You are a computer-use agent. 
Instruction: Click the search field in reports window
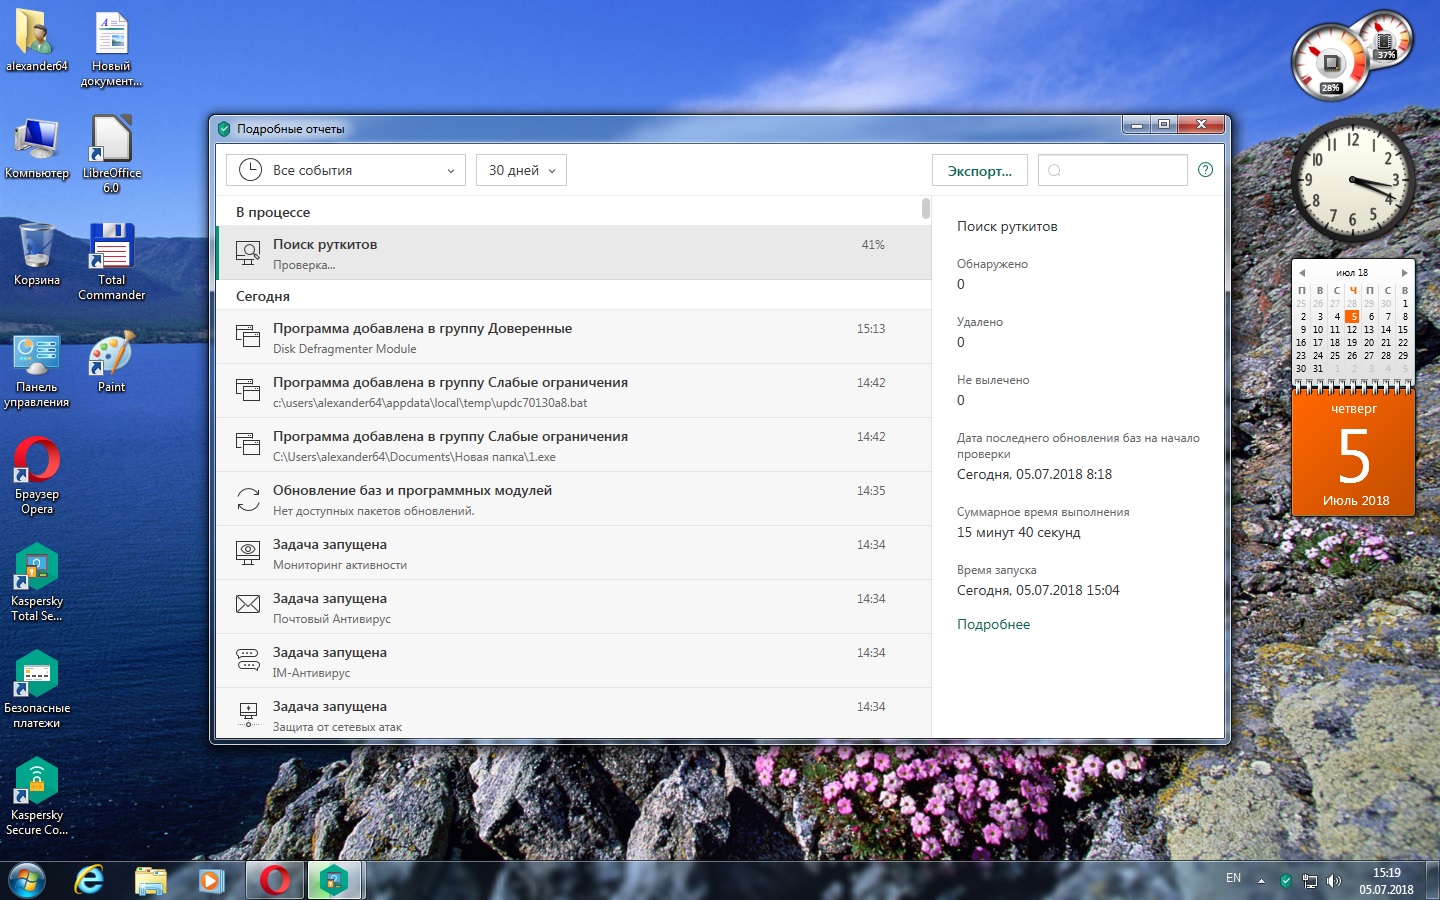coord(1112,170)
